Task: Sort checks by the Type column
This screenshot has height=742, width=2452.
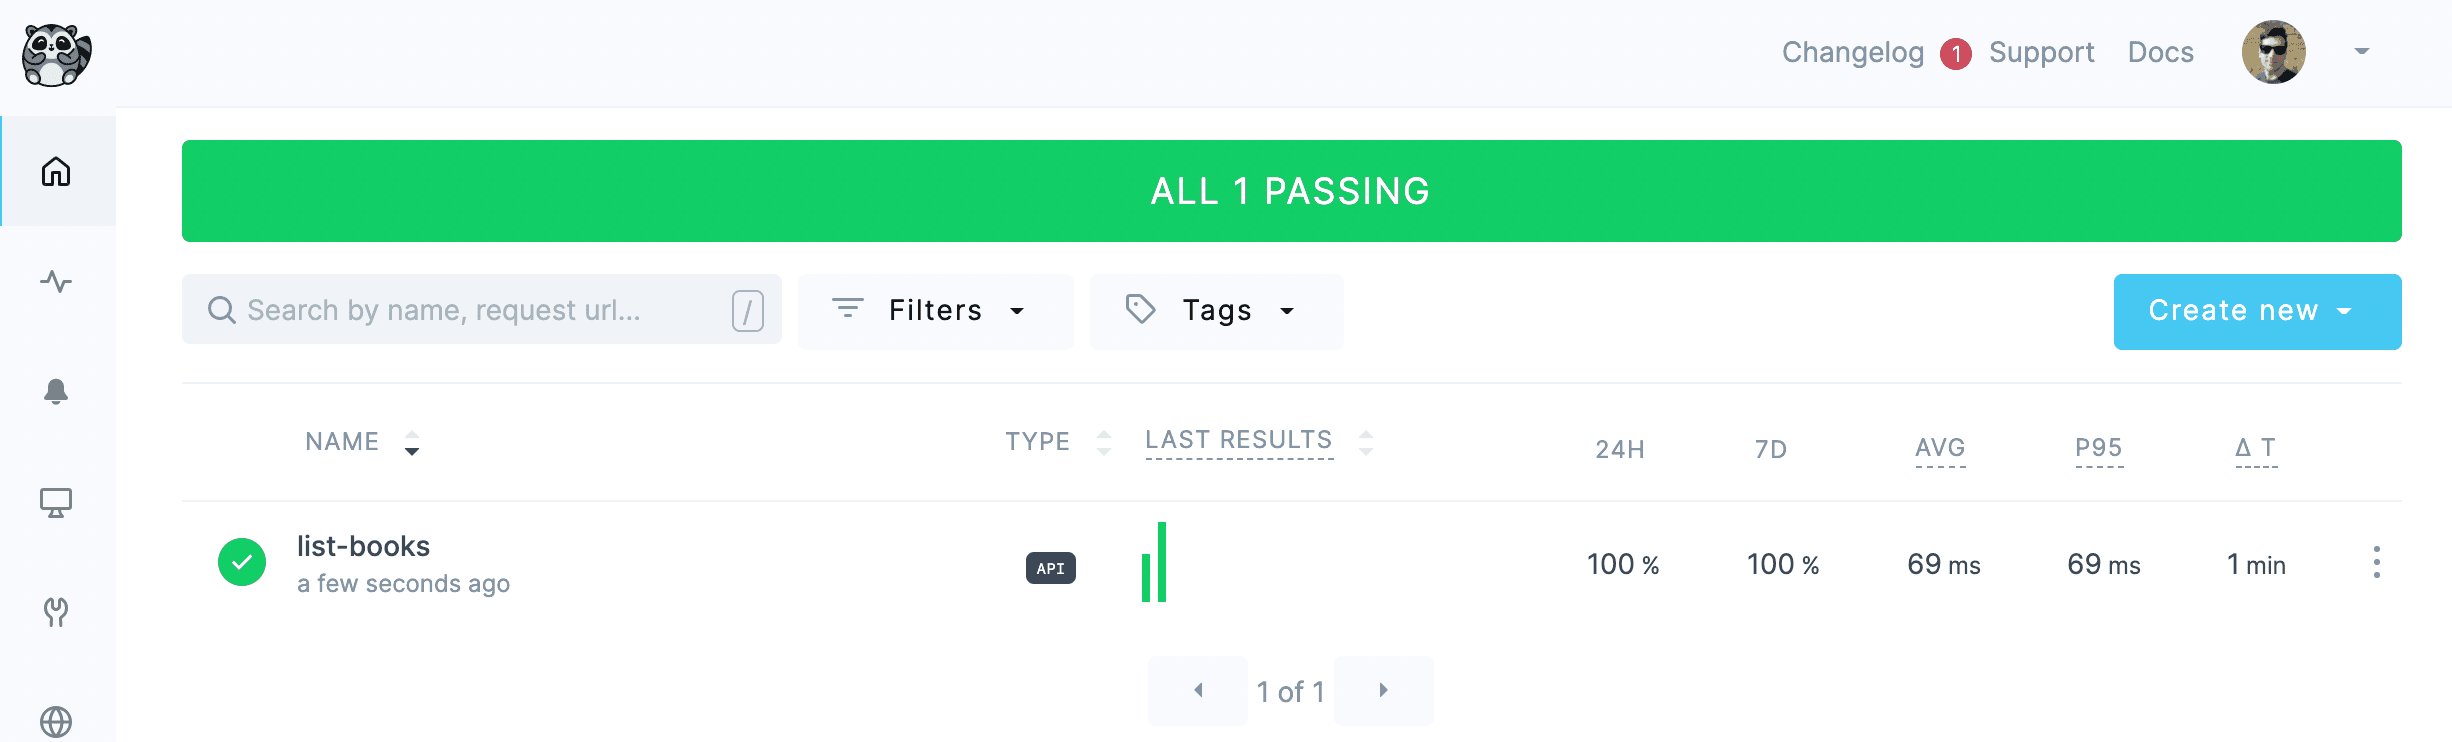Action: click(1038, 442)
